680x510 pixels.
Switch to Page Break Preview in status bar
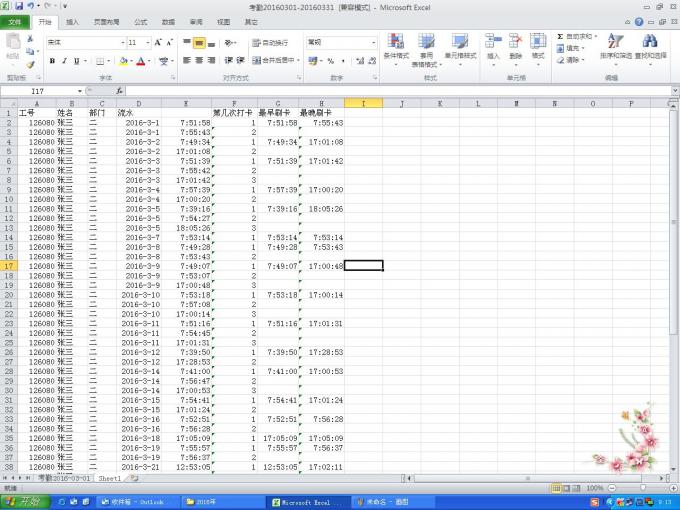pos(576,488)
